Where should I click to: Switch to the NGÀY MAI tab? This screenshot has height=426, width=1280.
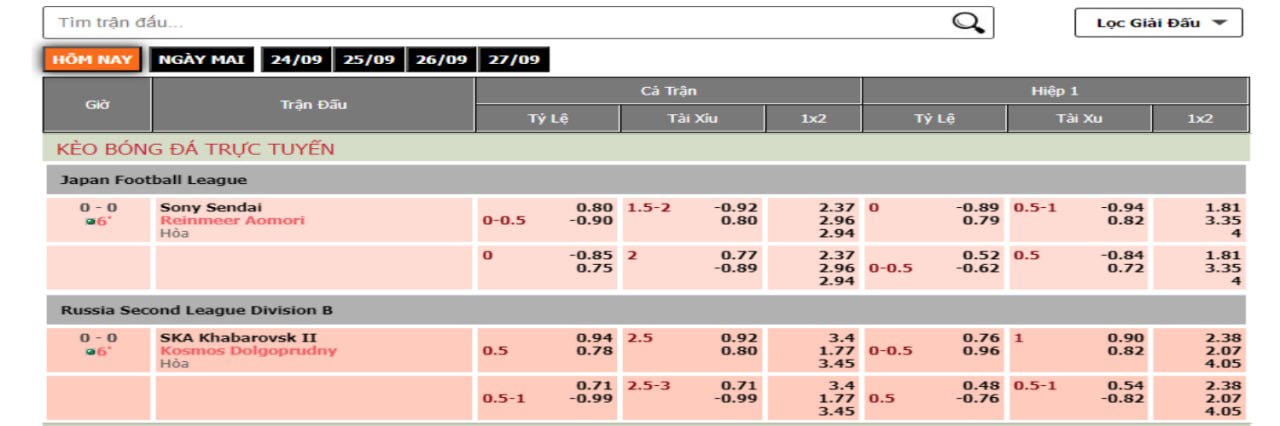point(201,60)
